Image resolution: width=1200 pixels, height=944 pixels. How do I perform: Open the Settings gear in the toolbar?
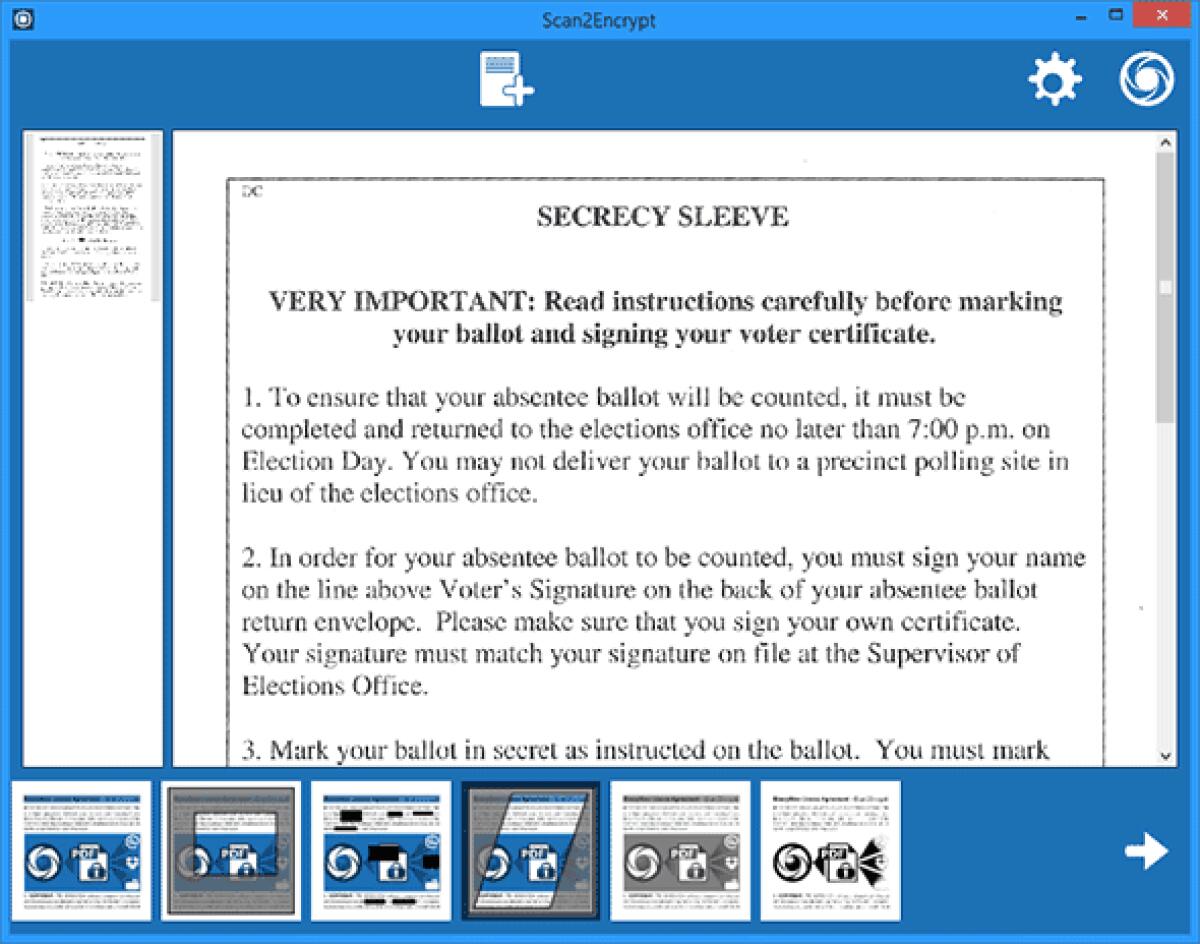tap(1054, 78)
